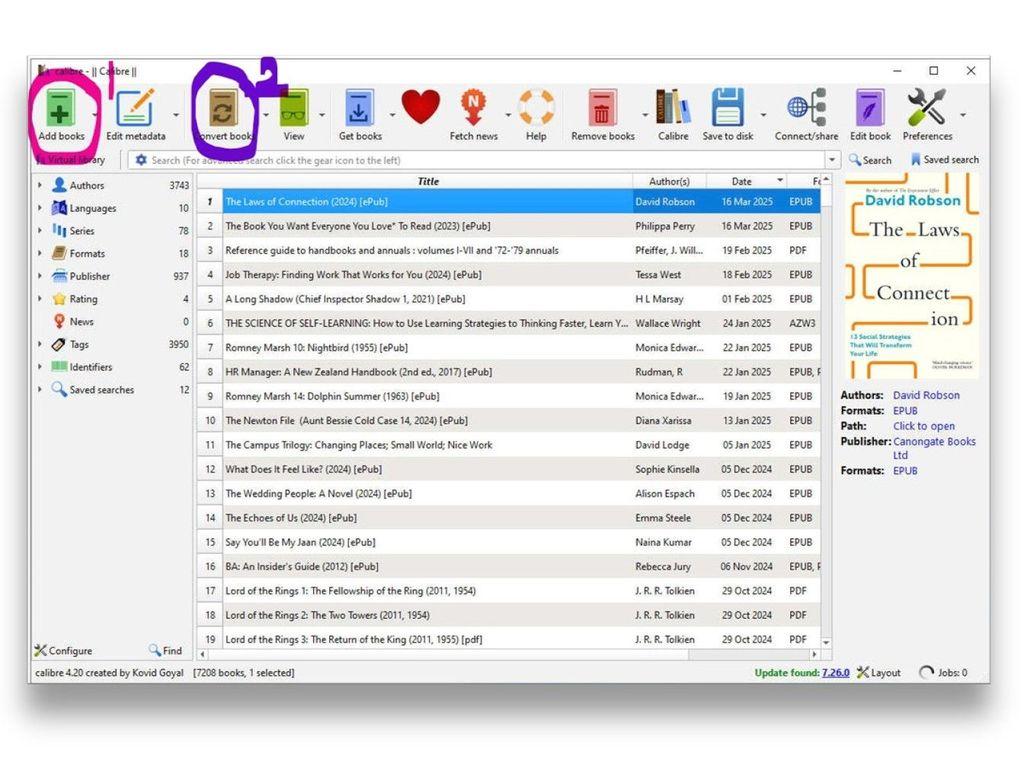Sort by the Author(s) column header

669,181
